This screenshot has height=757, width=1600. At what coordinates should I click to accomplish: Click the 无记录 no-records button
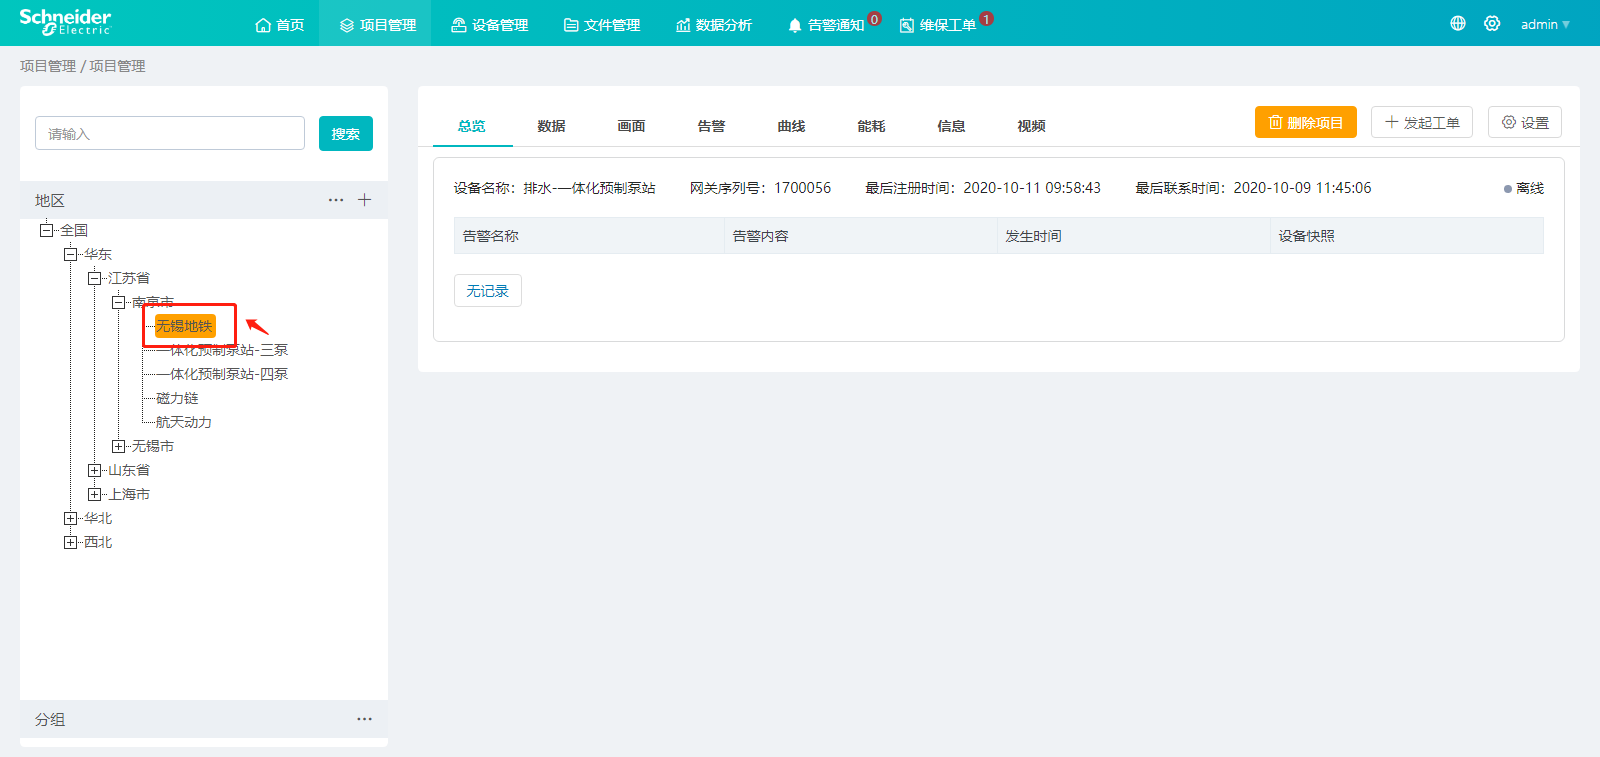[x=488, y=291]
